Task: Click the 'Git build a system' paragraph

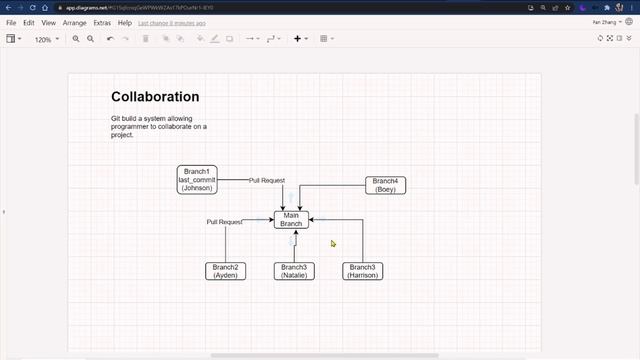Action: (x=159, y=127)
